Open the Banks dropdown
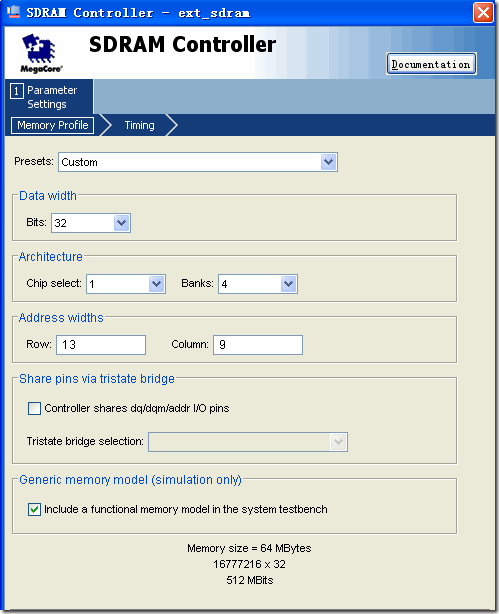Viewport: 499px width, 614px height. coord(258,284)
